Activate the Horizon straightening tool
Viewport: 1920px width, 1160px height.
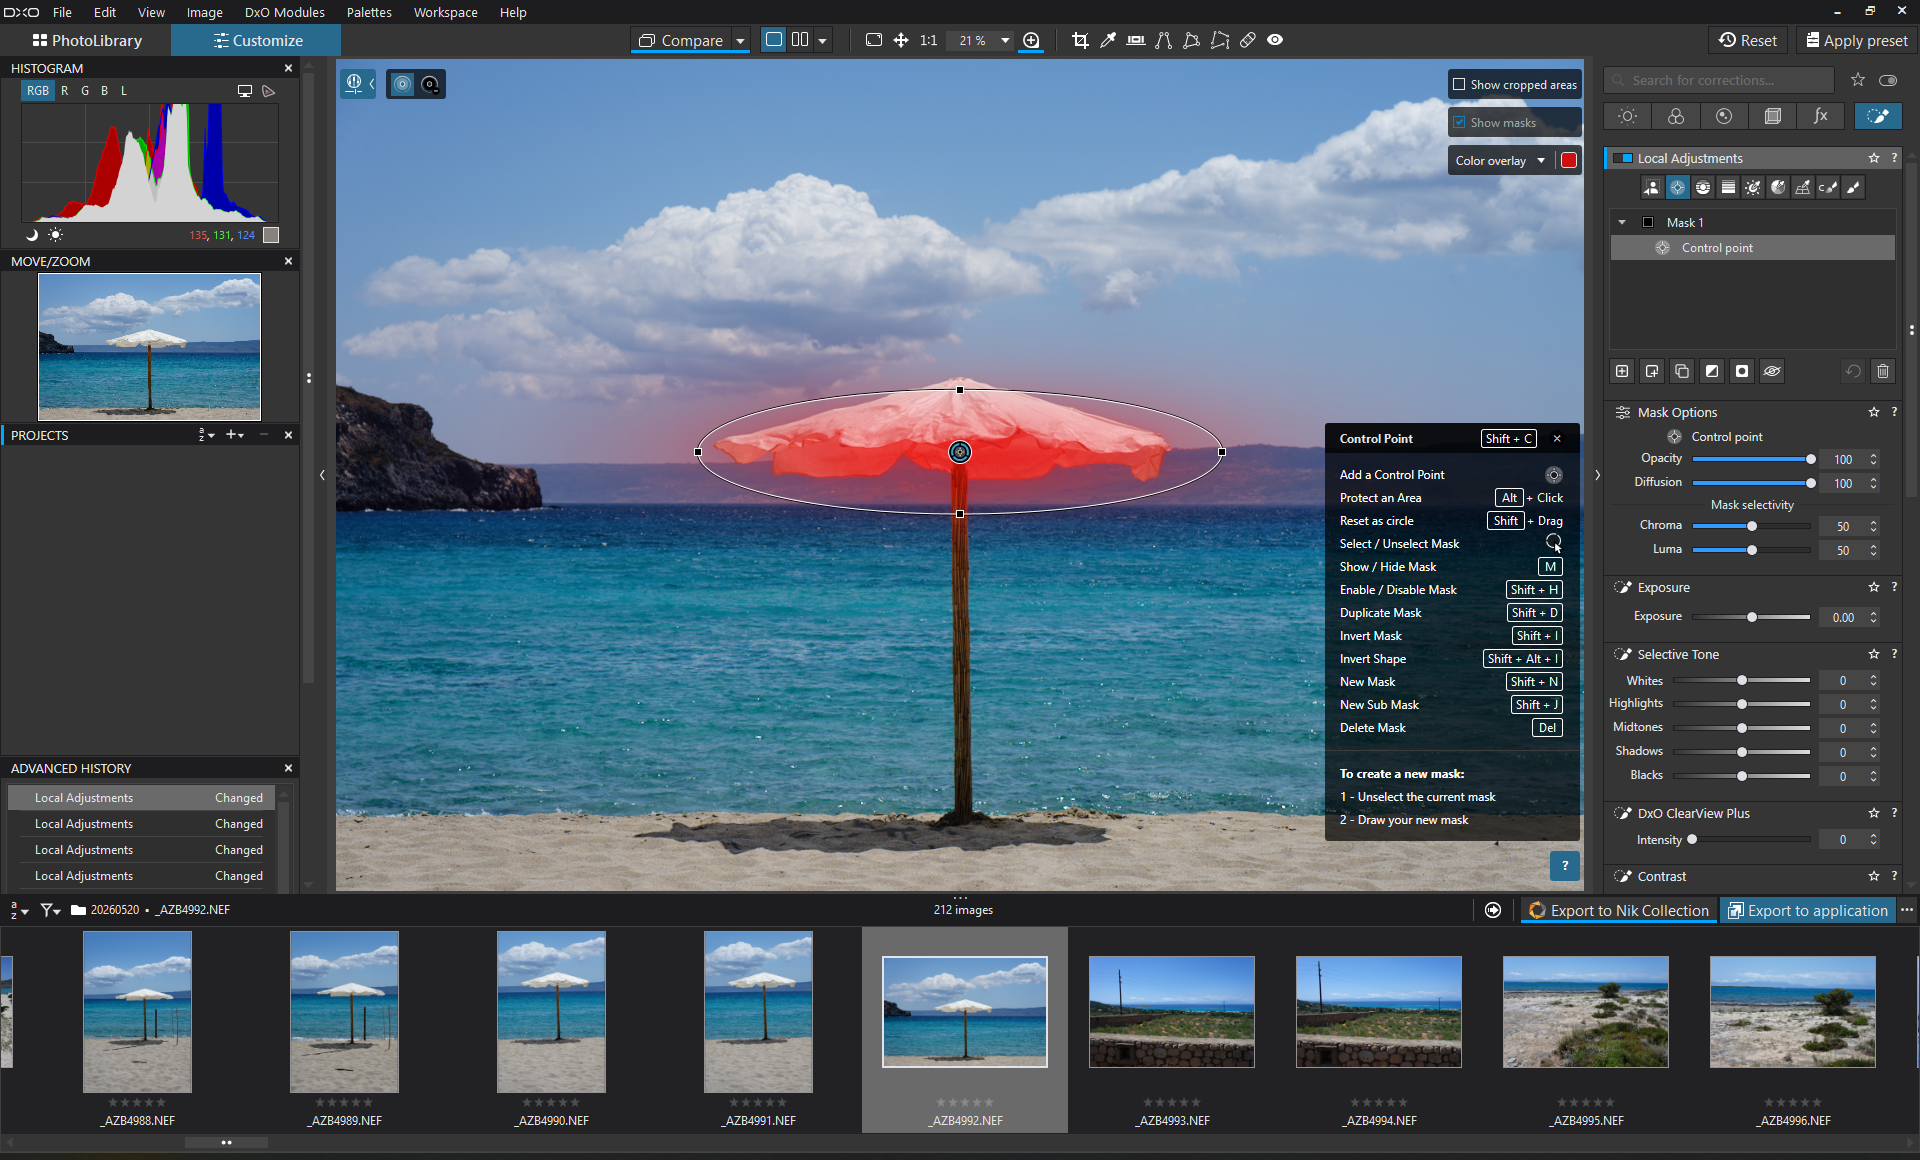coord(1136,40)
